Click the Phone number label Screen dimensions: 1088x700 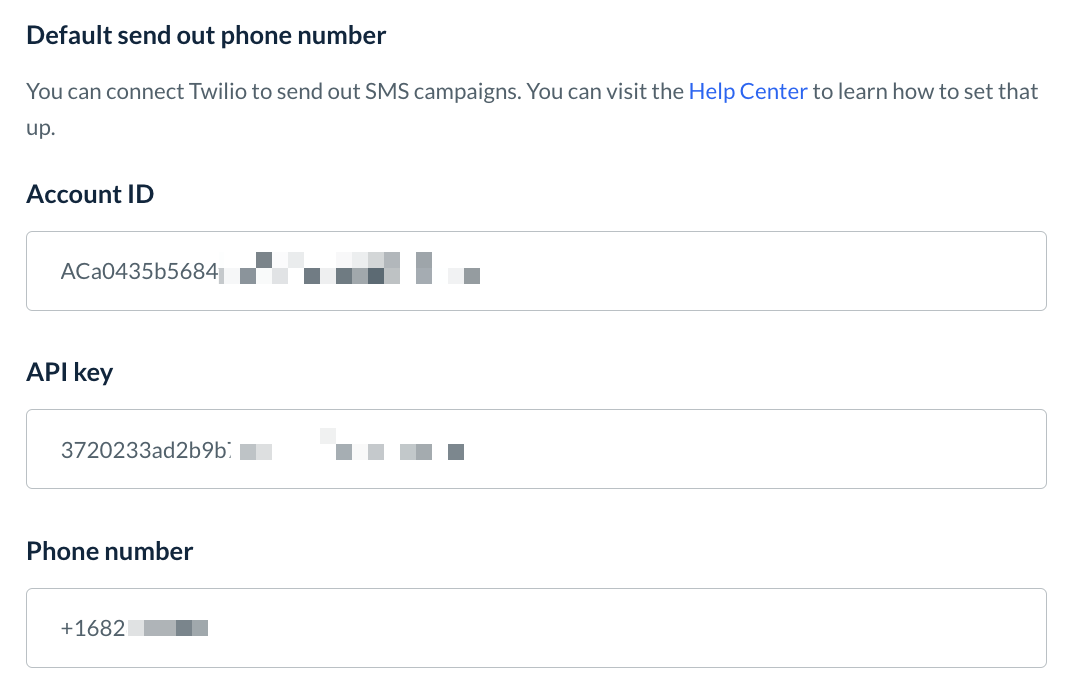click(109, 551)
